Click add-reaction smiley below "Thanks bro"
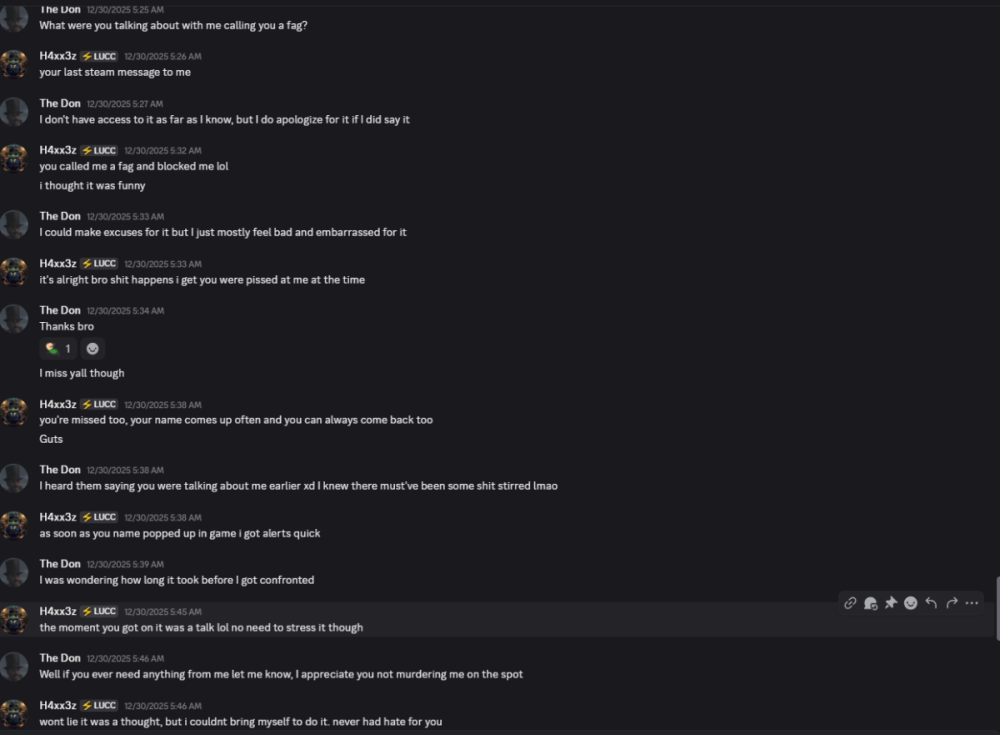The width and height of the screenshot is (1000, 735). tap(93, 349)
